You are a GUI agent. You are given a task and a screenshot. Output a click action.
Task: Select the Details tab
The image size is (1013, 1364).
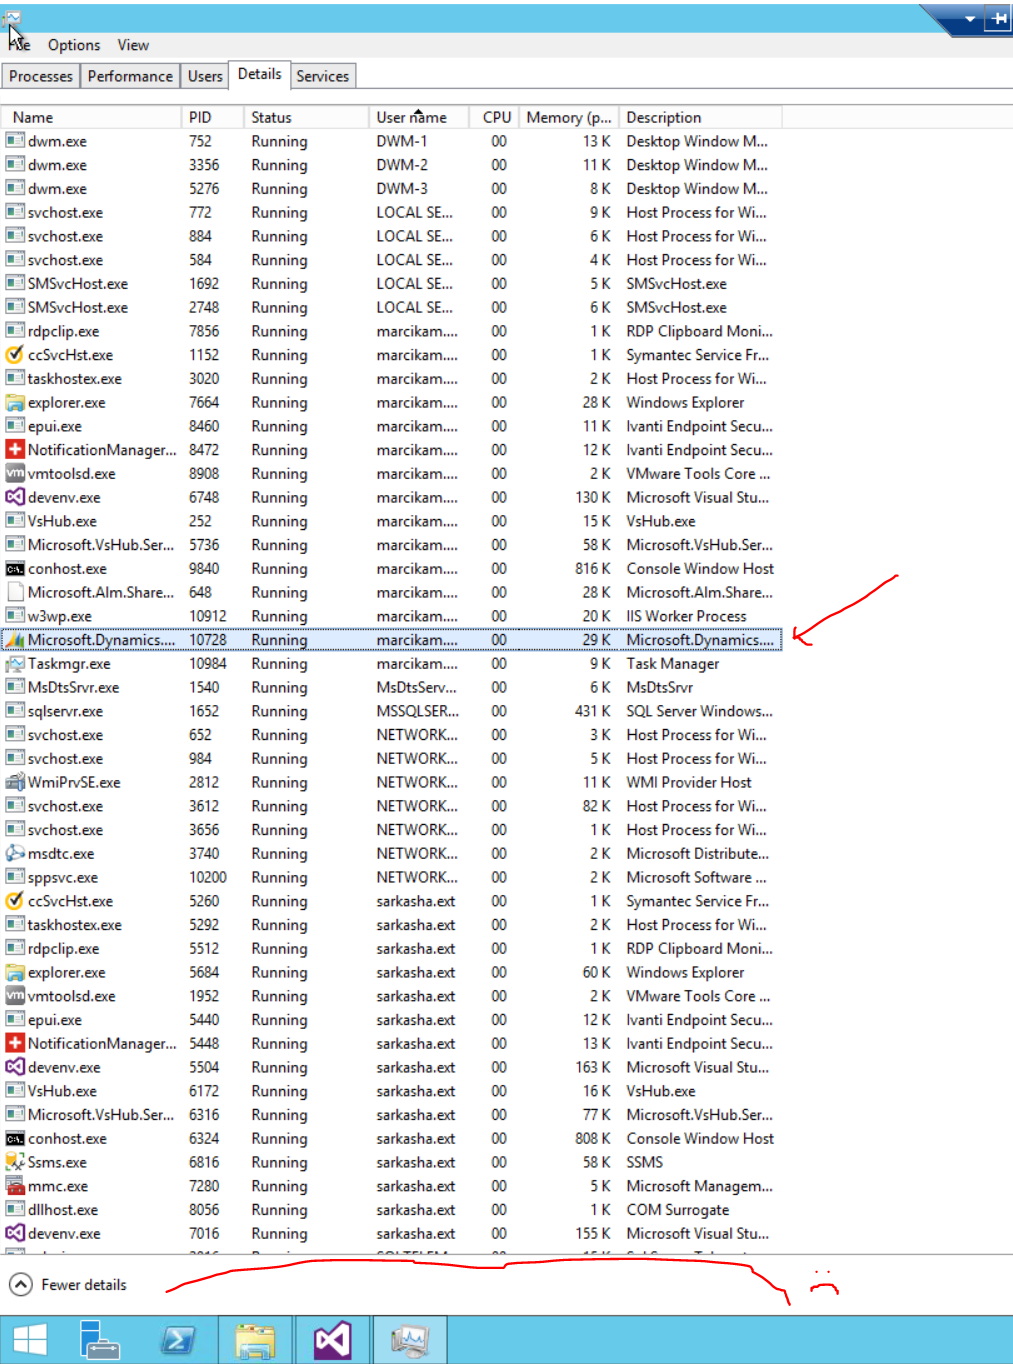click(259, 74)
